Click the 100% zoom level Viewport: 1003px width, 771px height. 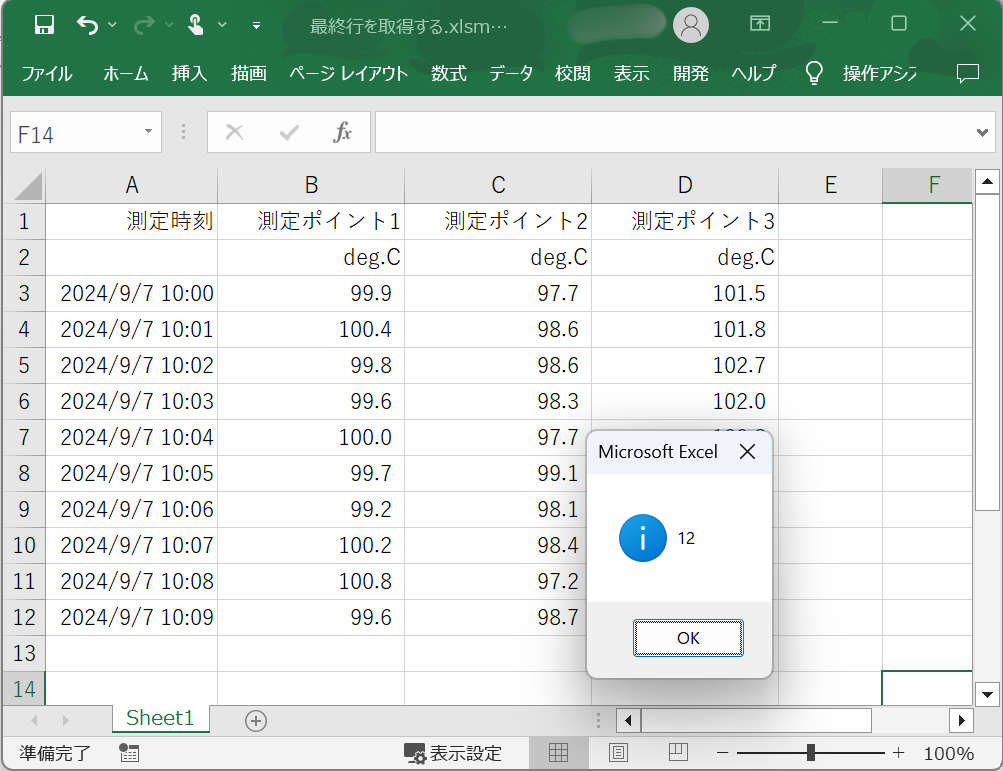pyautogui.click(x=949, y=753)
